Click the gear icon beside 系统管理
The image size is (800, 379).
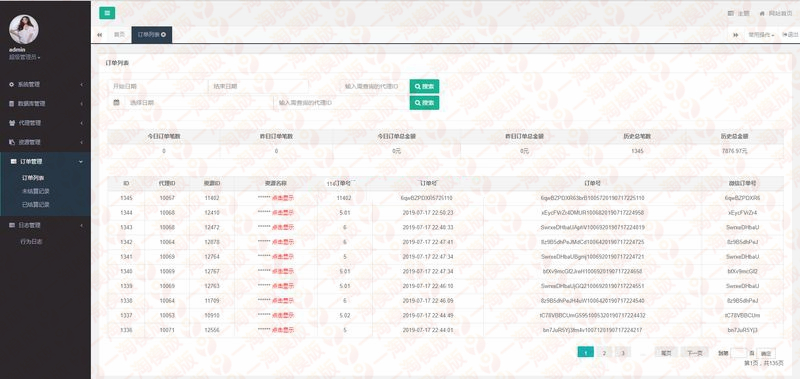coord(12,84)
